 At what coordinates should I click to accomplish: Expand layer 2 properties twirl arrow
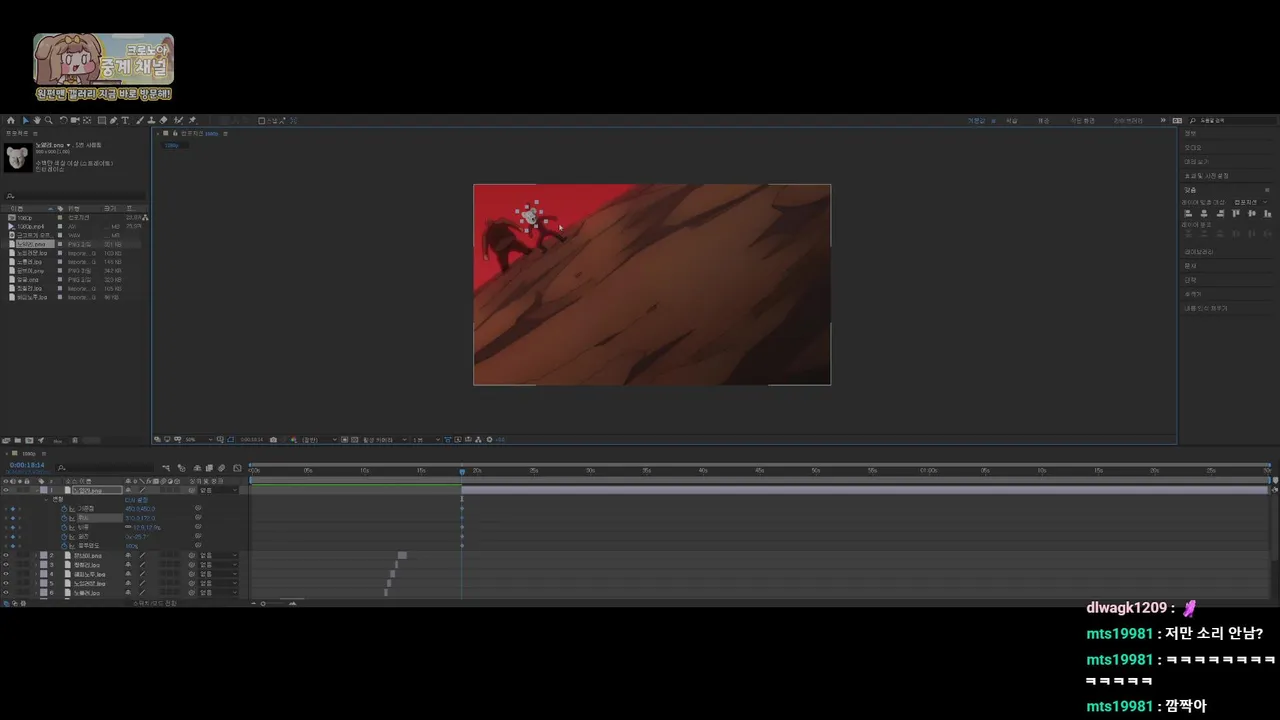tap(36, 555)
